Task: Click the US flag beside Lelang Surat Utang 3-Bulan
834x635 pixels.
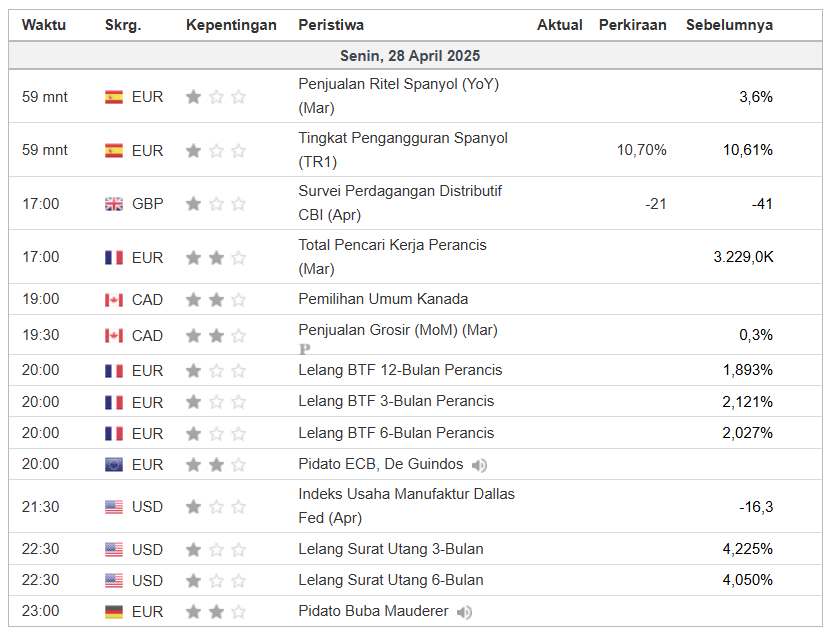Action: click(x=114, y=549)
